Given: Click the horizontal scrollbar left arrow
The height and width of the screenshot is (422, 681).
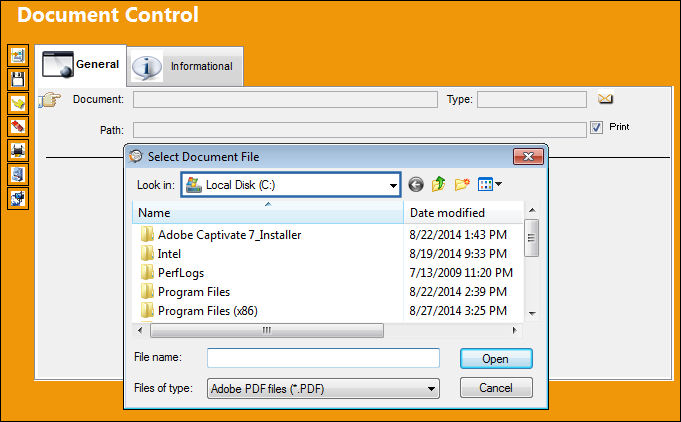Looking at the screenshot, I should point(140,330).
